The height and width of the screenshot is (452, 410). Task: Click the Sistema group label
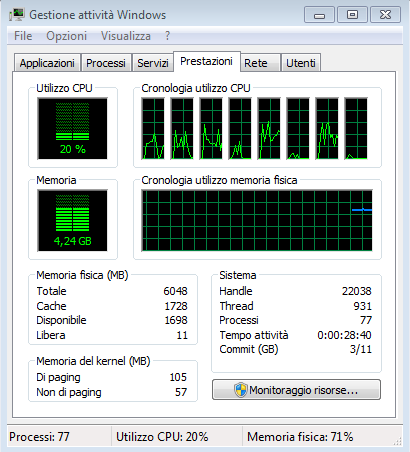pos(238,275)
